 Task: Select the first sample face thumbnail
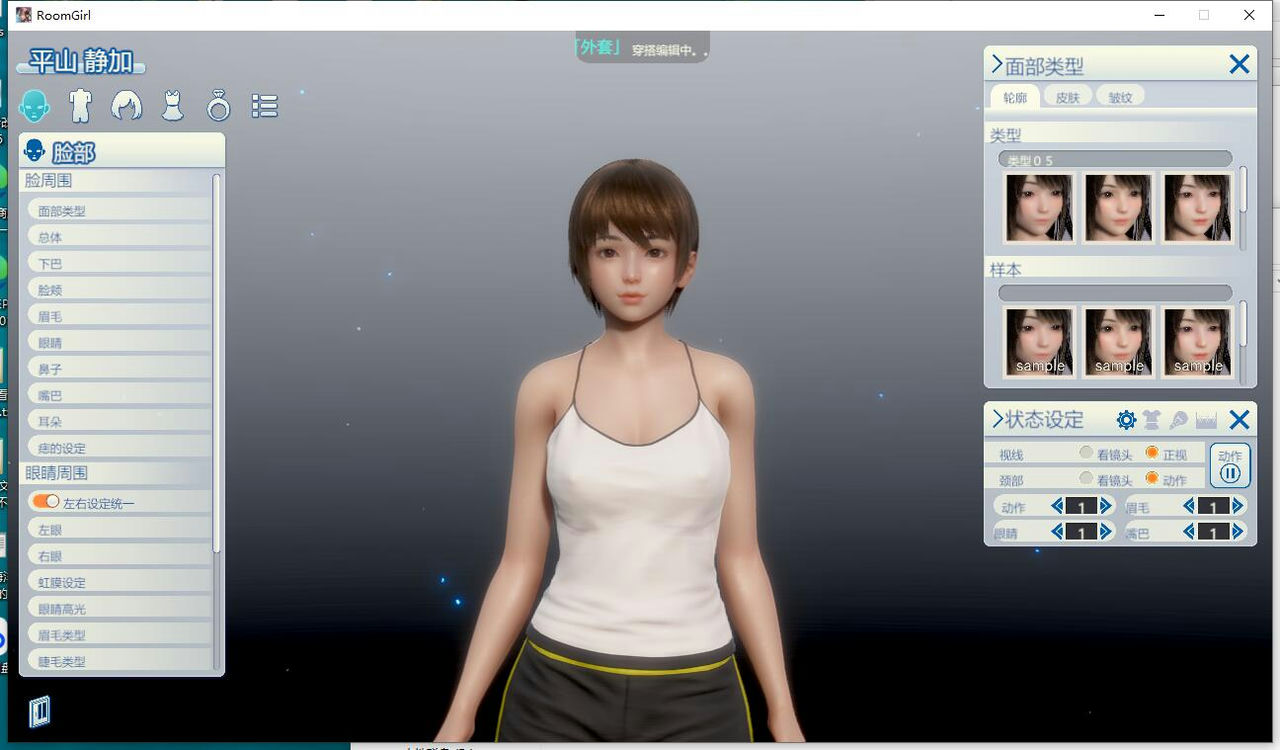(x=1040, y=341)
